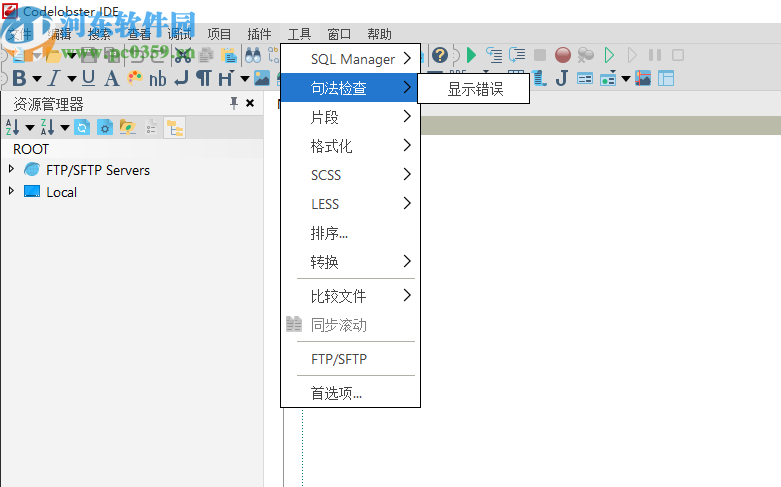Click the outlined green run icon
This screenshot has height=487, width=781.
(x=609, y=55)
